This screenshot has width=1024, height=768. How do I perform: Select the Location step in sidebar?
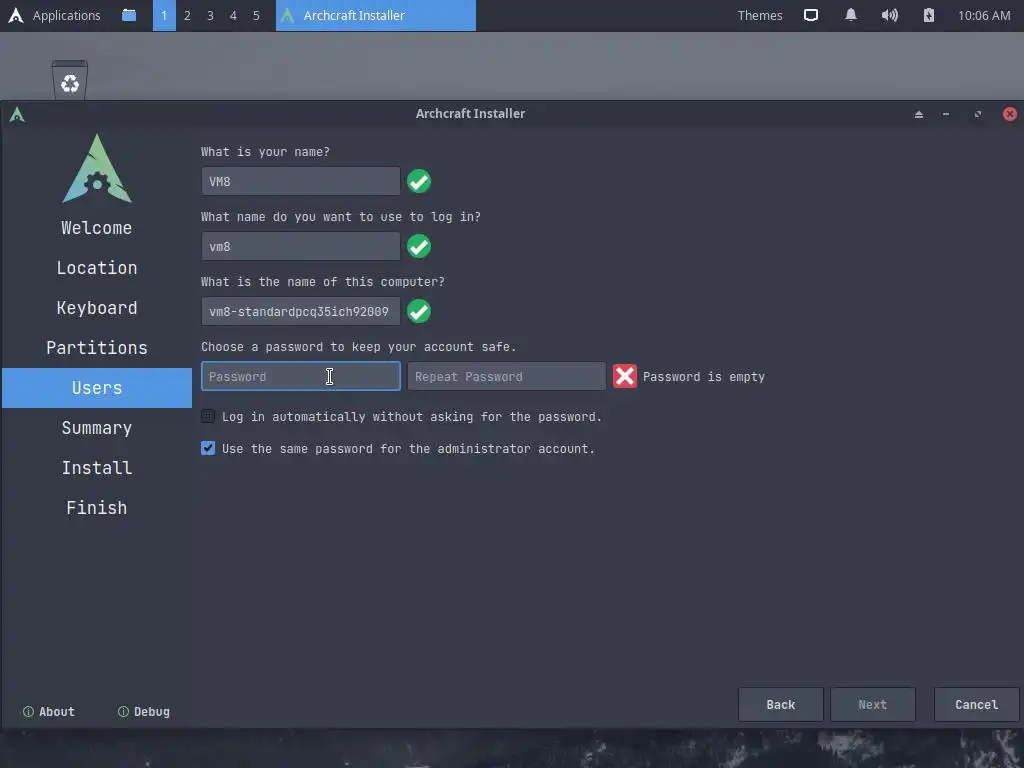pos(97,268)
